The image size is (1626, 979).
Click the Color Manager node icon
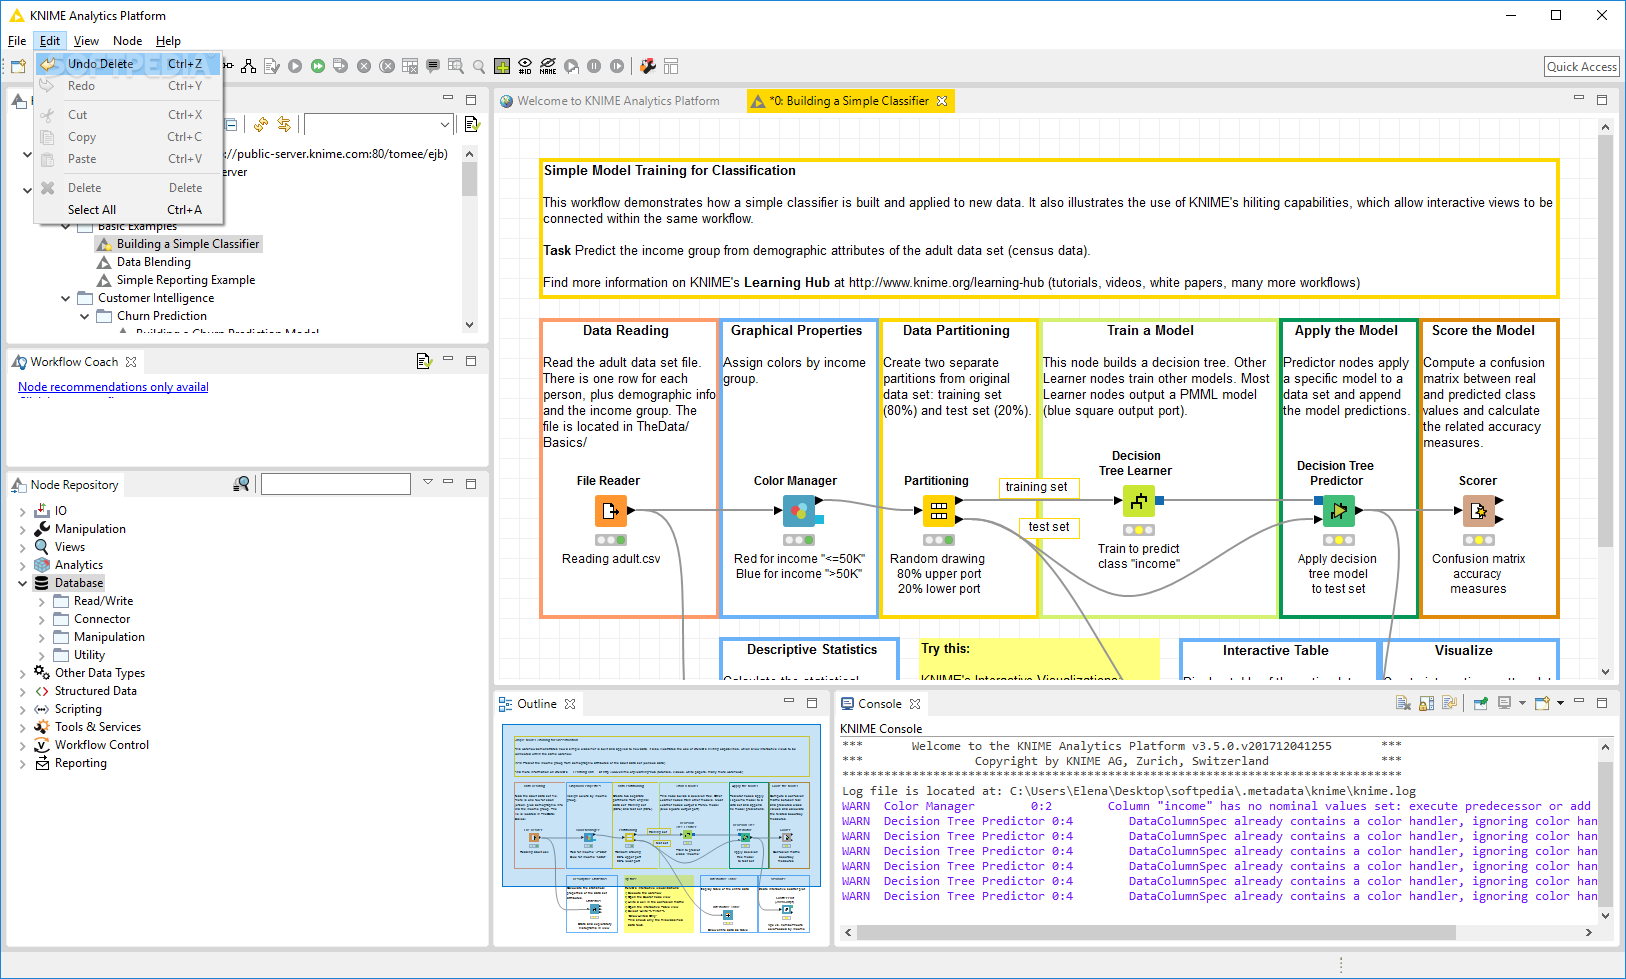click(799, 511)
